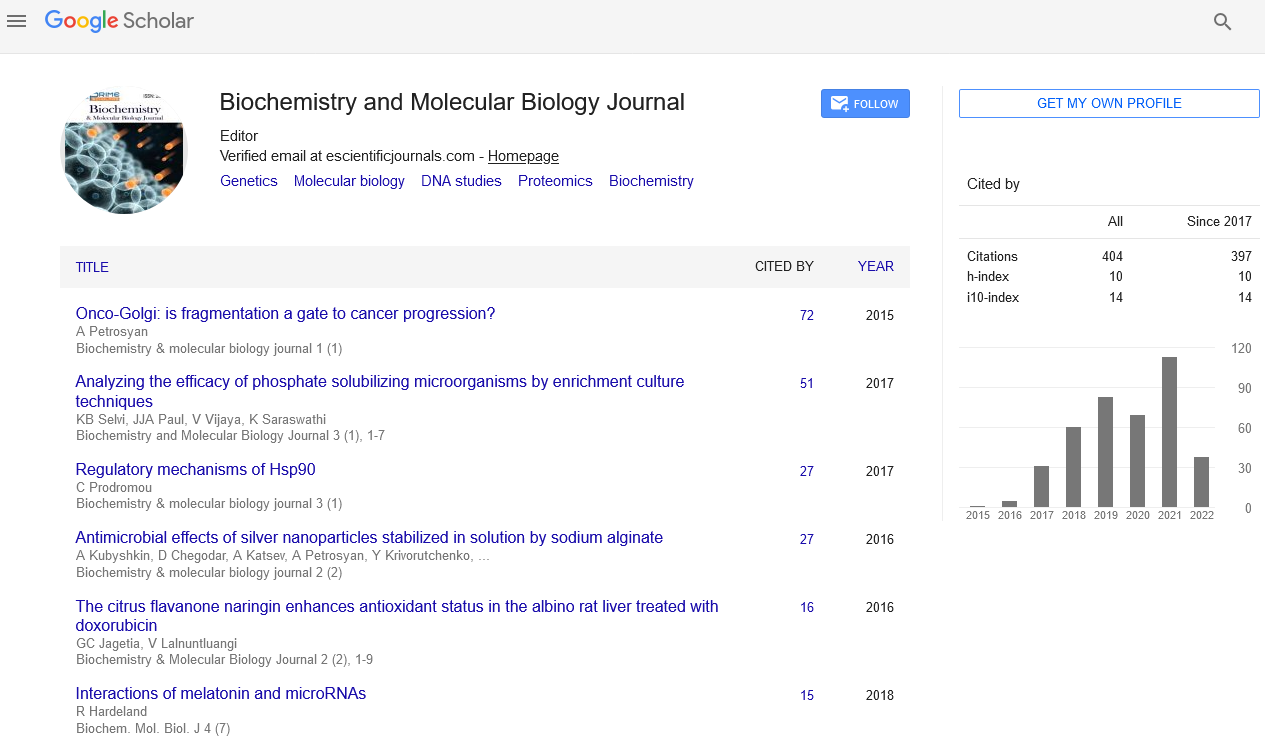Open silver nanoparticles antimicrobial effects article
This screenshot has height=742, width=1265.
point(369,538)
